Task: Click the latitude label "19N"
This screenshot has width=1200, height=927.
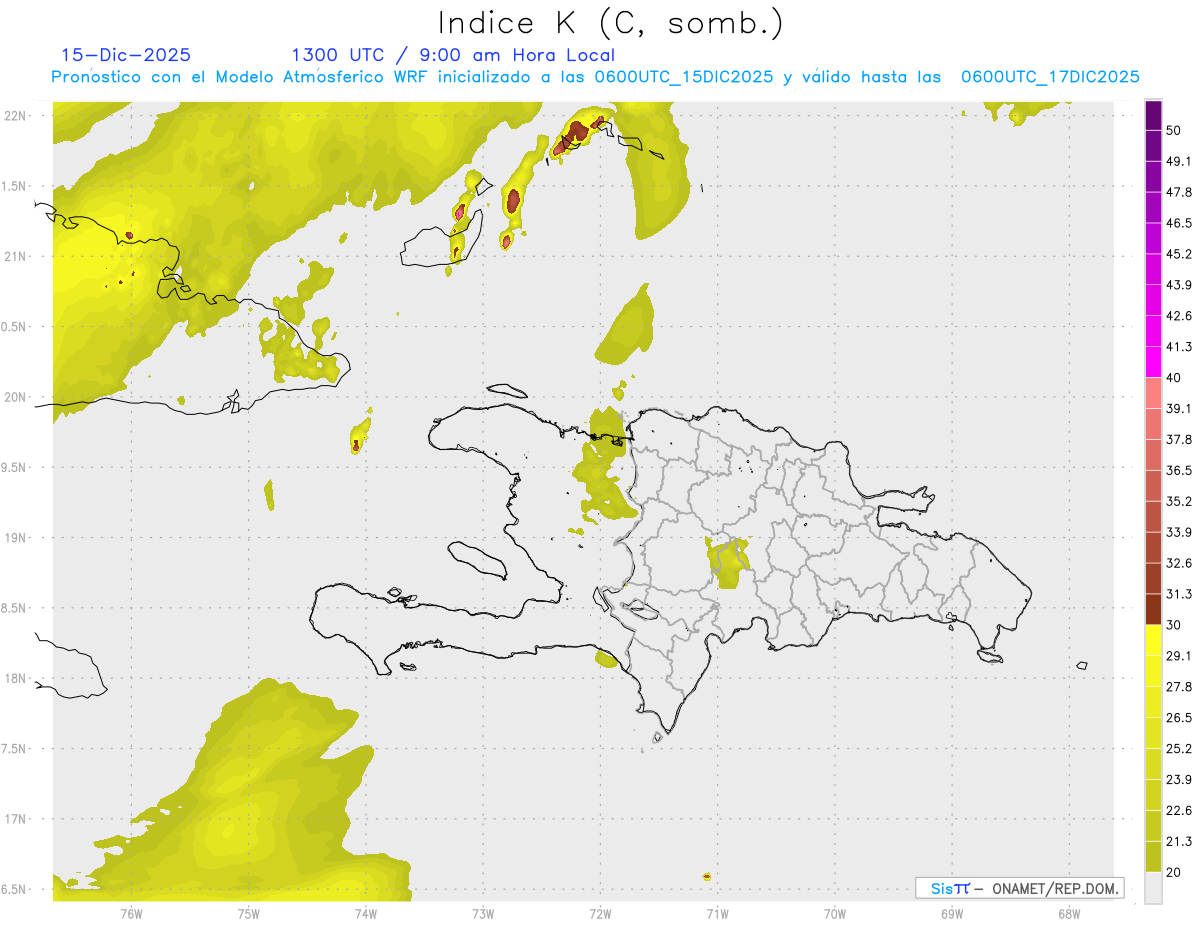Action: pos(16,538)
